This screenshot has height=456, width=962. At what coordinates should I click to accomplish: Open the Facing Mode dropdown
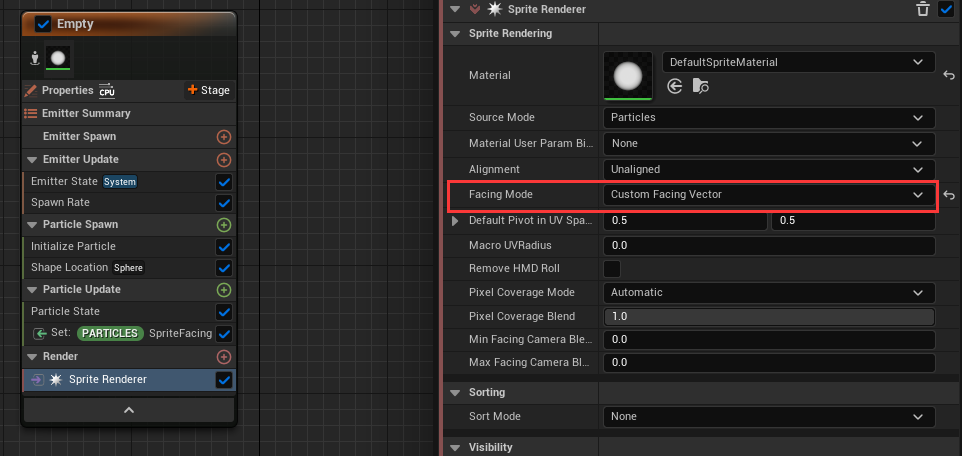click(768, 195)
